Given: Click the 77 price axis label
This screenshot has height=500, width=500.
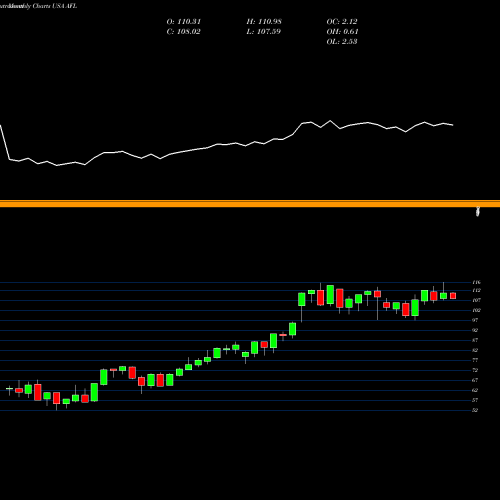Looking at the screenshot, I should pyautogui.click(x=475, y=360).
